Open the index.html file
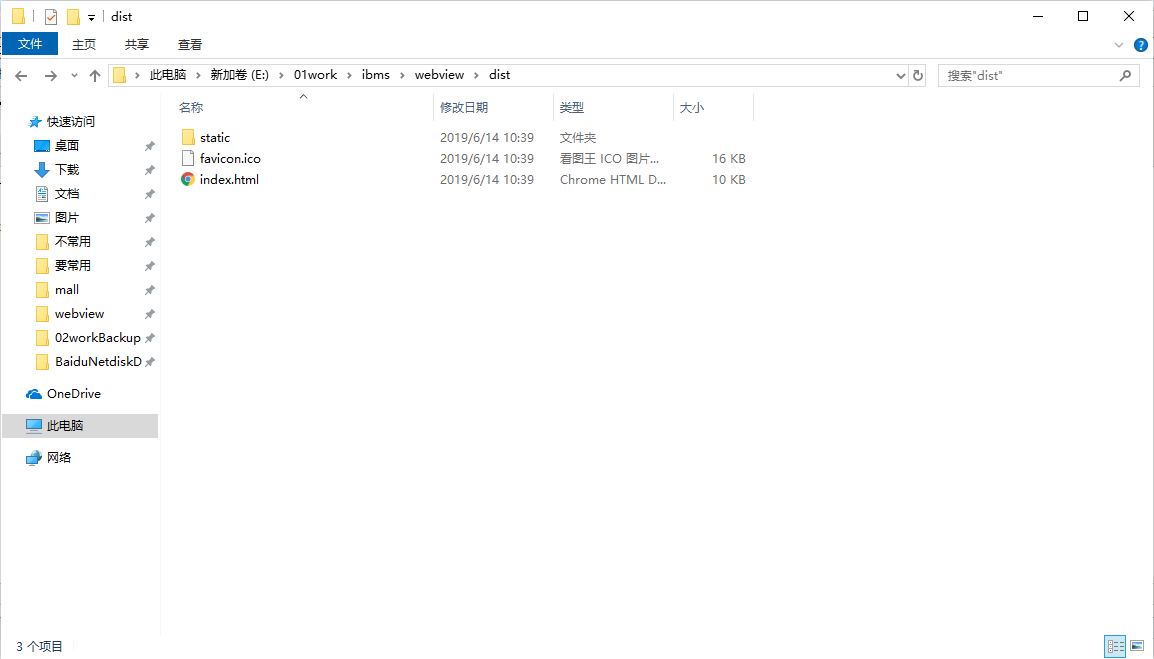The image size is (1154, 659). pyautogui.click(x=229, y=180)
